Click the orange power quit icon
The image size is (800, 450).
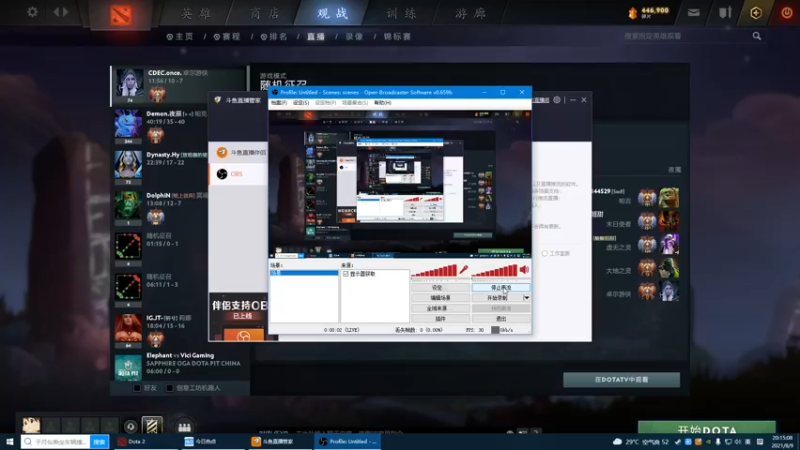[787, 13]
